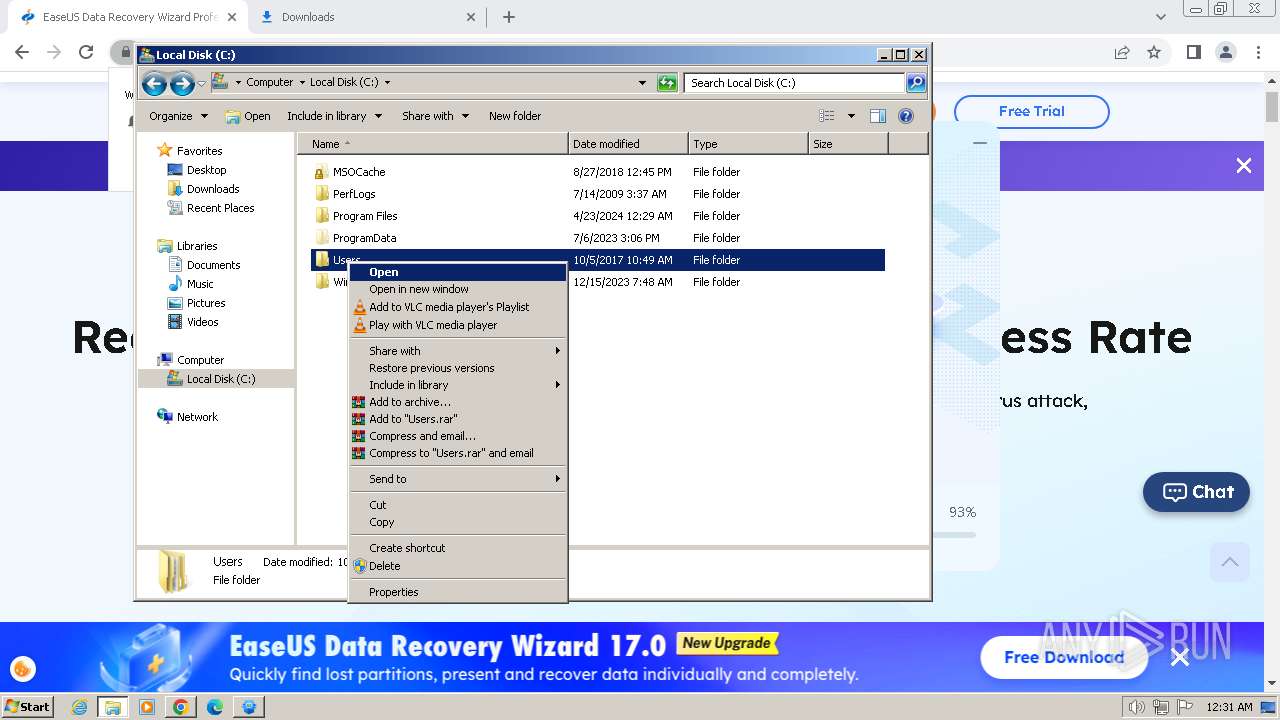Image resolution: width=1280 pixels, height=720 pixels.
Task: Expand Share with submenu in context menu
Action: [457, 351]
